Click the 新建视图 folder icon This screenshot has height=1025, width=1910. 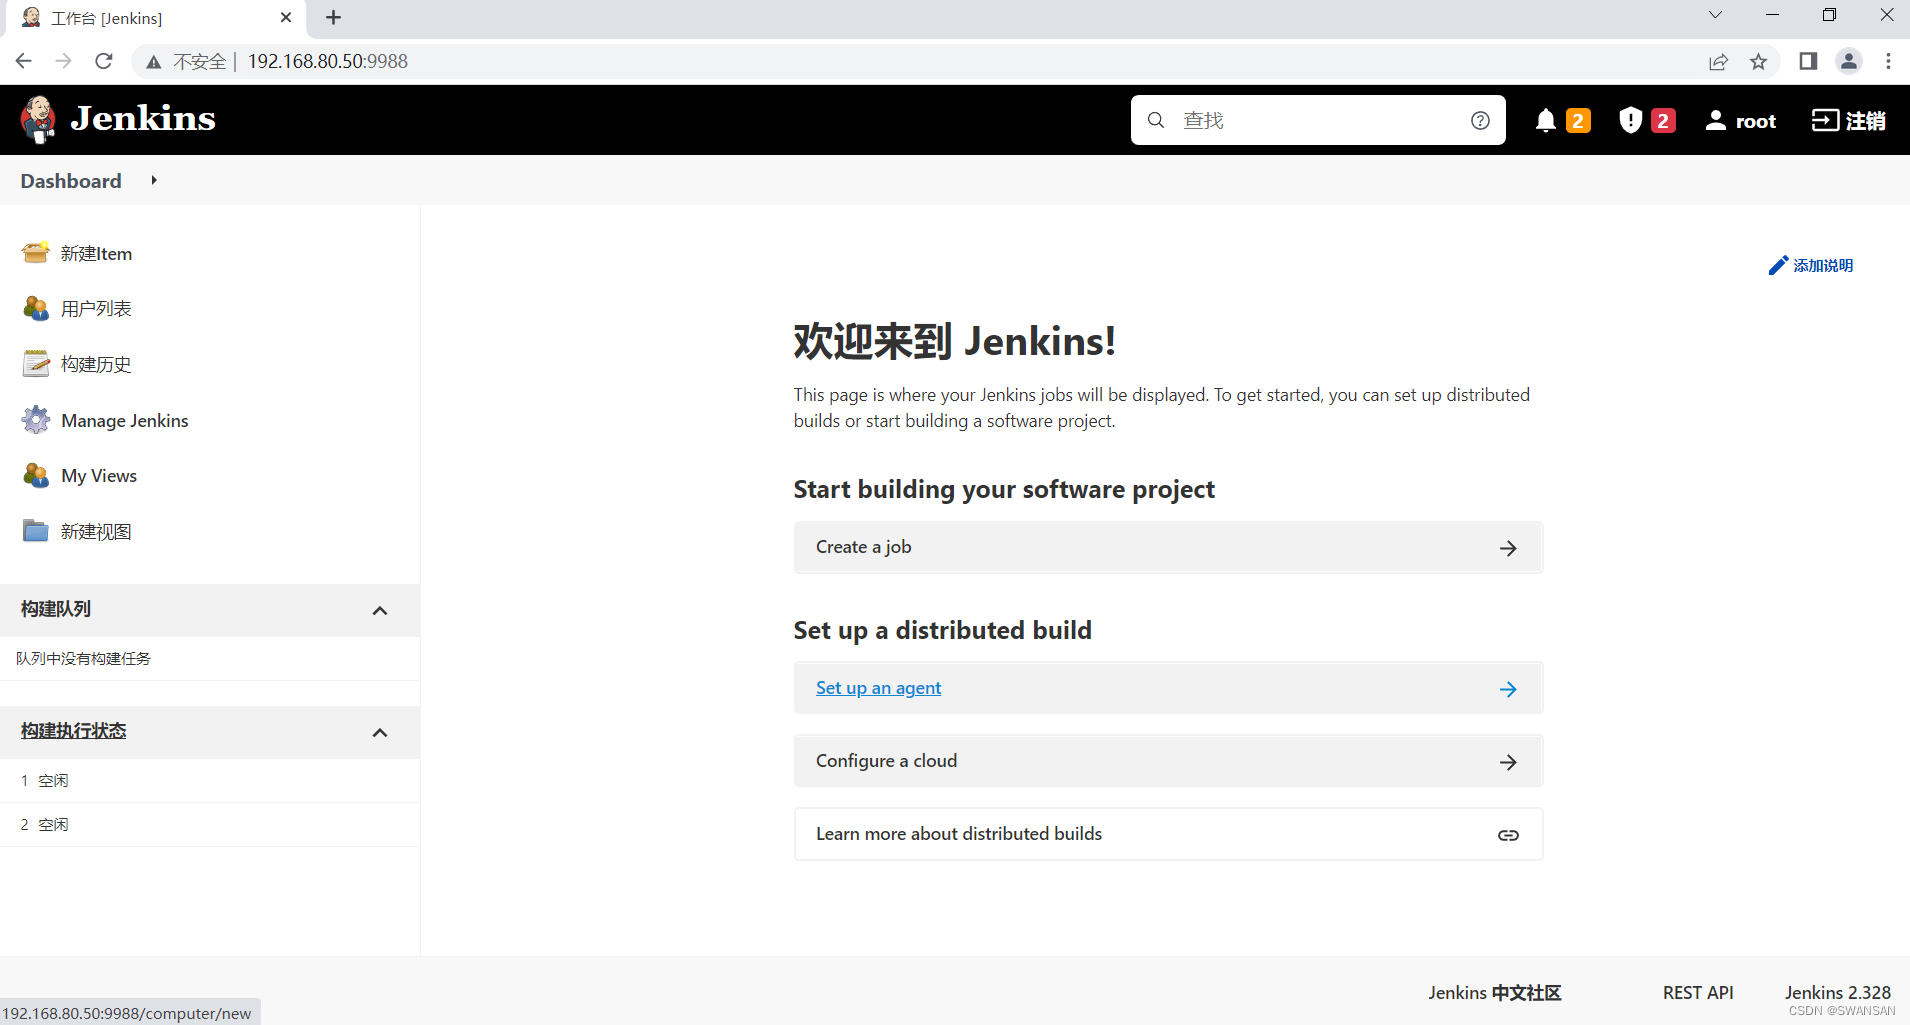tap(36, 531)
